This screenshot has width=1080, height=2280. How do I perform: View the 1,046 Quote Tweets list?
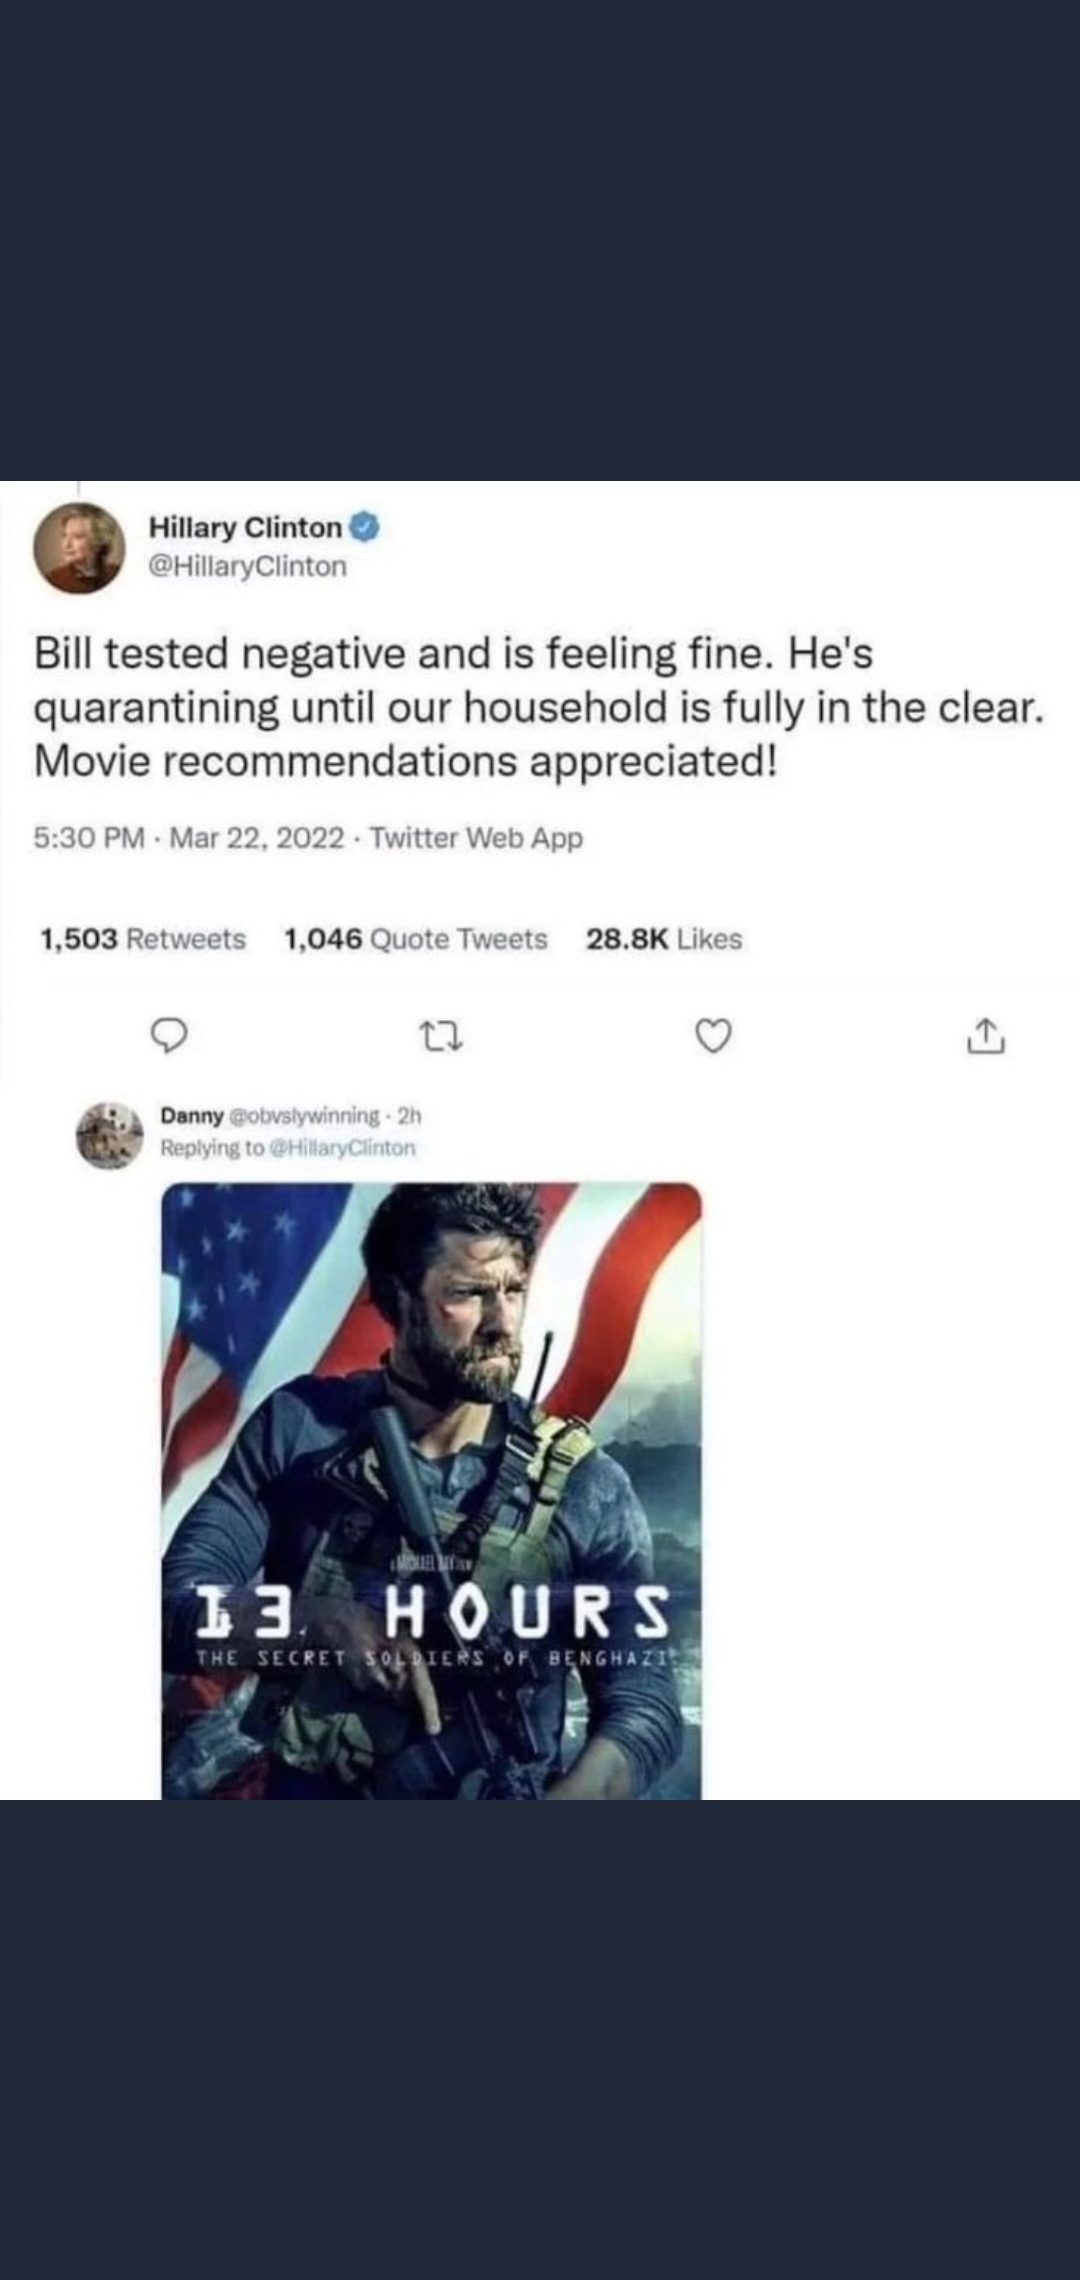(416, 939)
